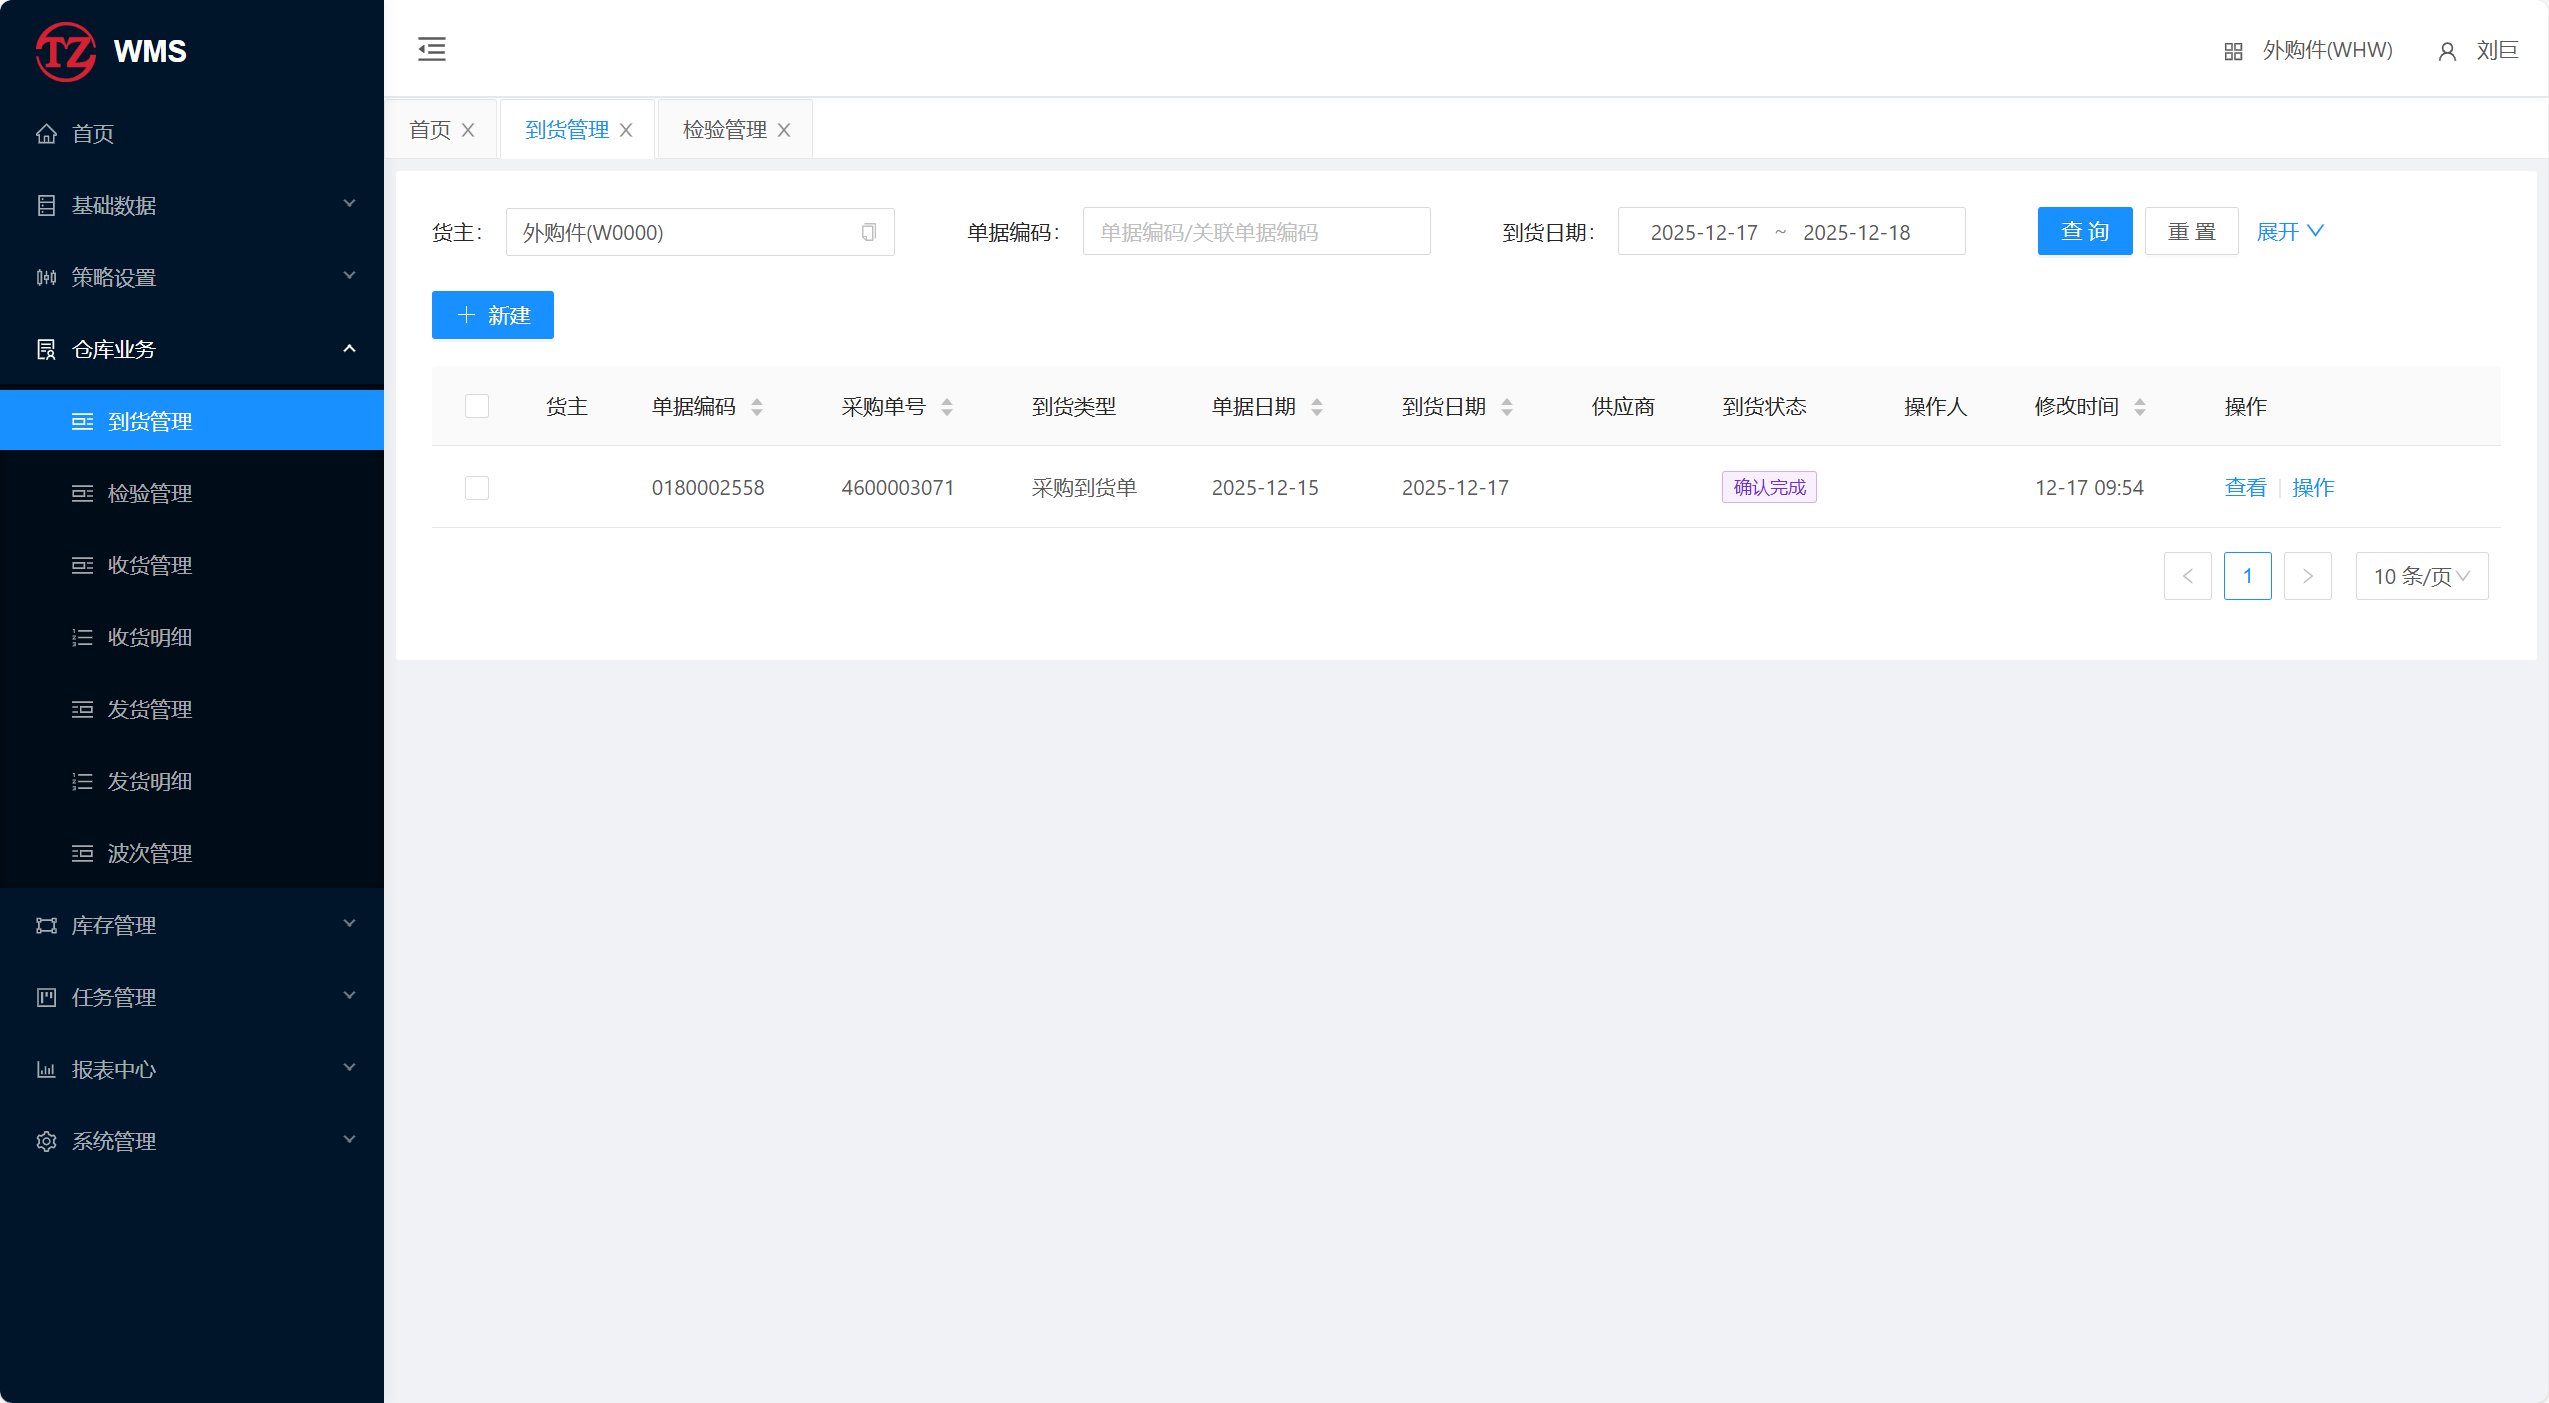Collapse the sidebar with the fold menu icon
This screenshot has height=1403, width=2549.
[x=432, y=49]
